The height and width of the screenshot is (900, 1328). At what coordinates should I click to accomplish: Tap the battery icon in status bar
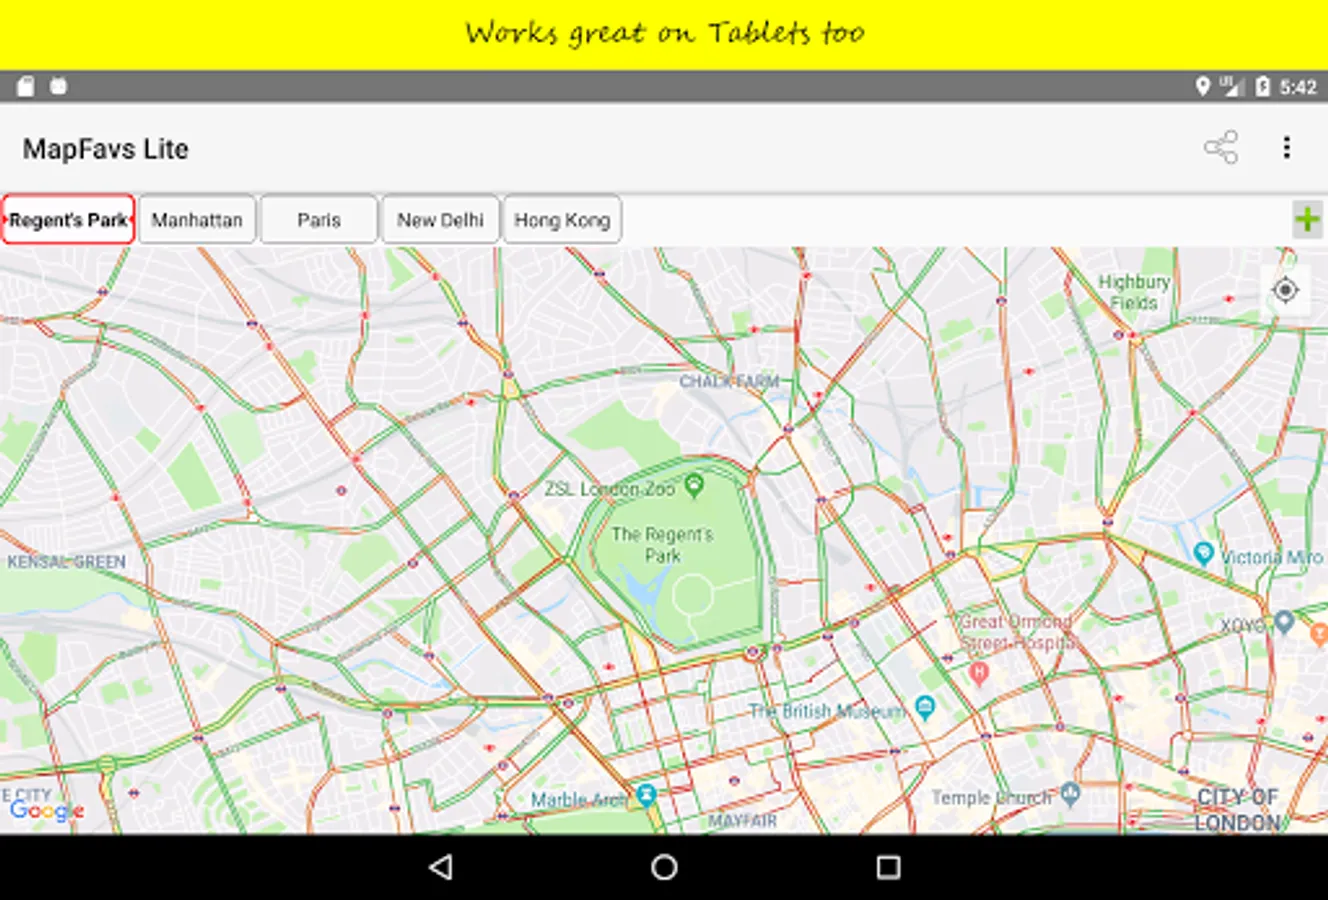pyautogui.click(x=1263, y=86)
